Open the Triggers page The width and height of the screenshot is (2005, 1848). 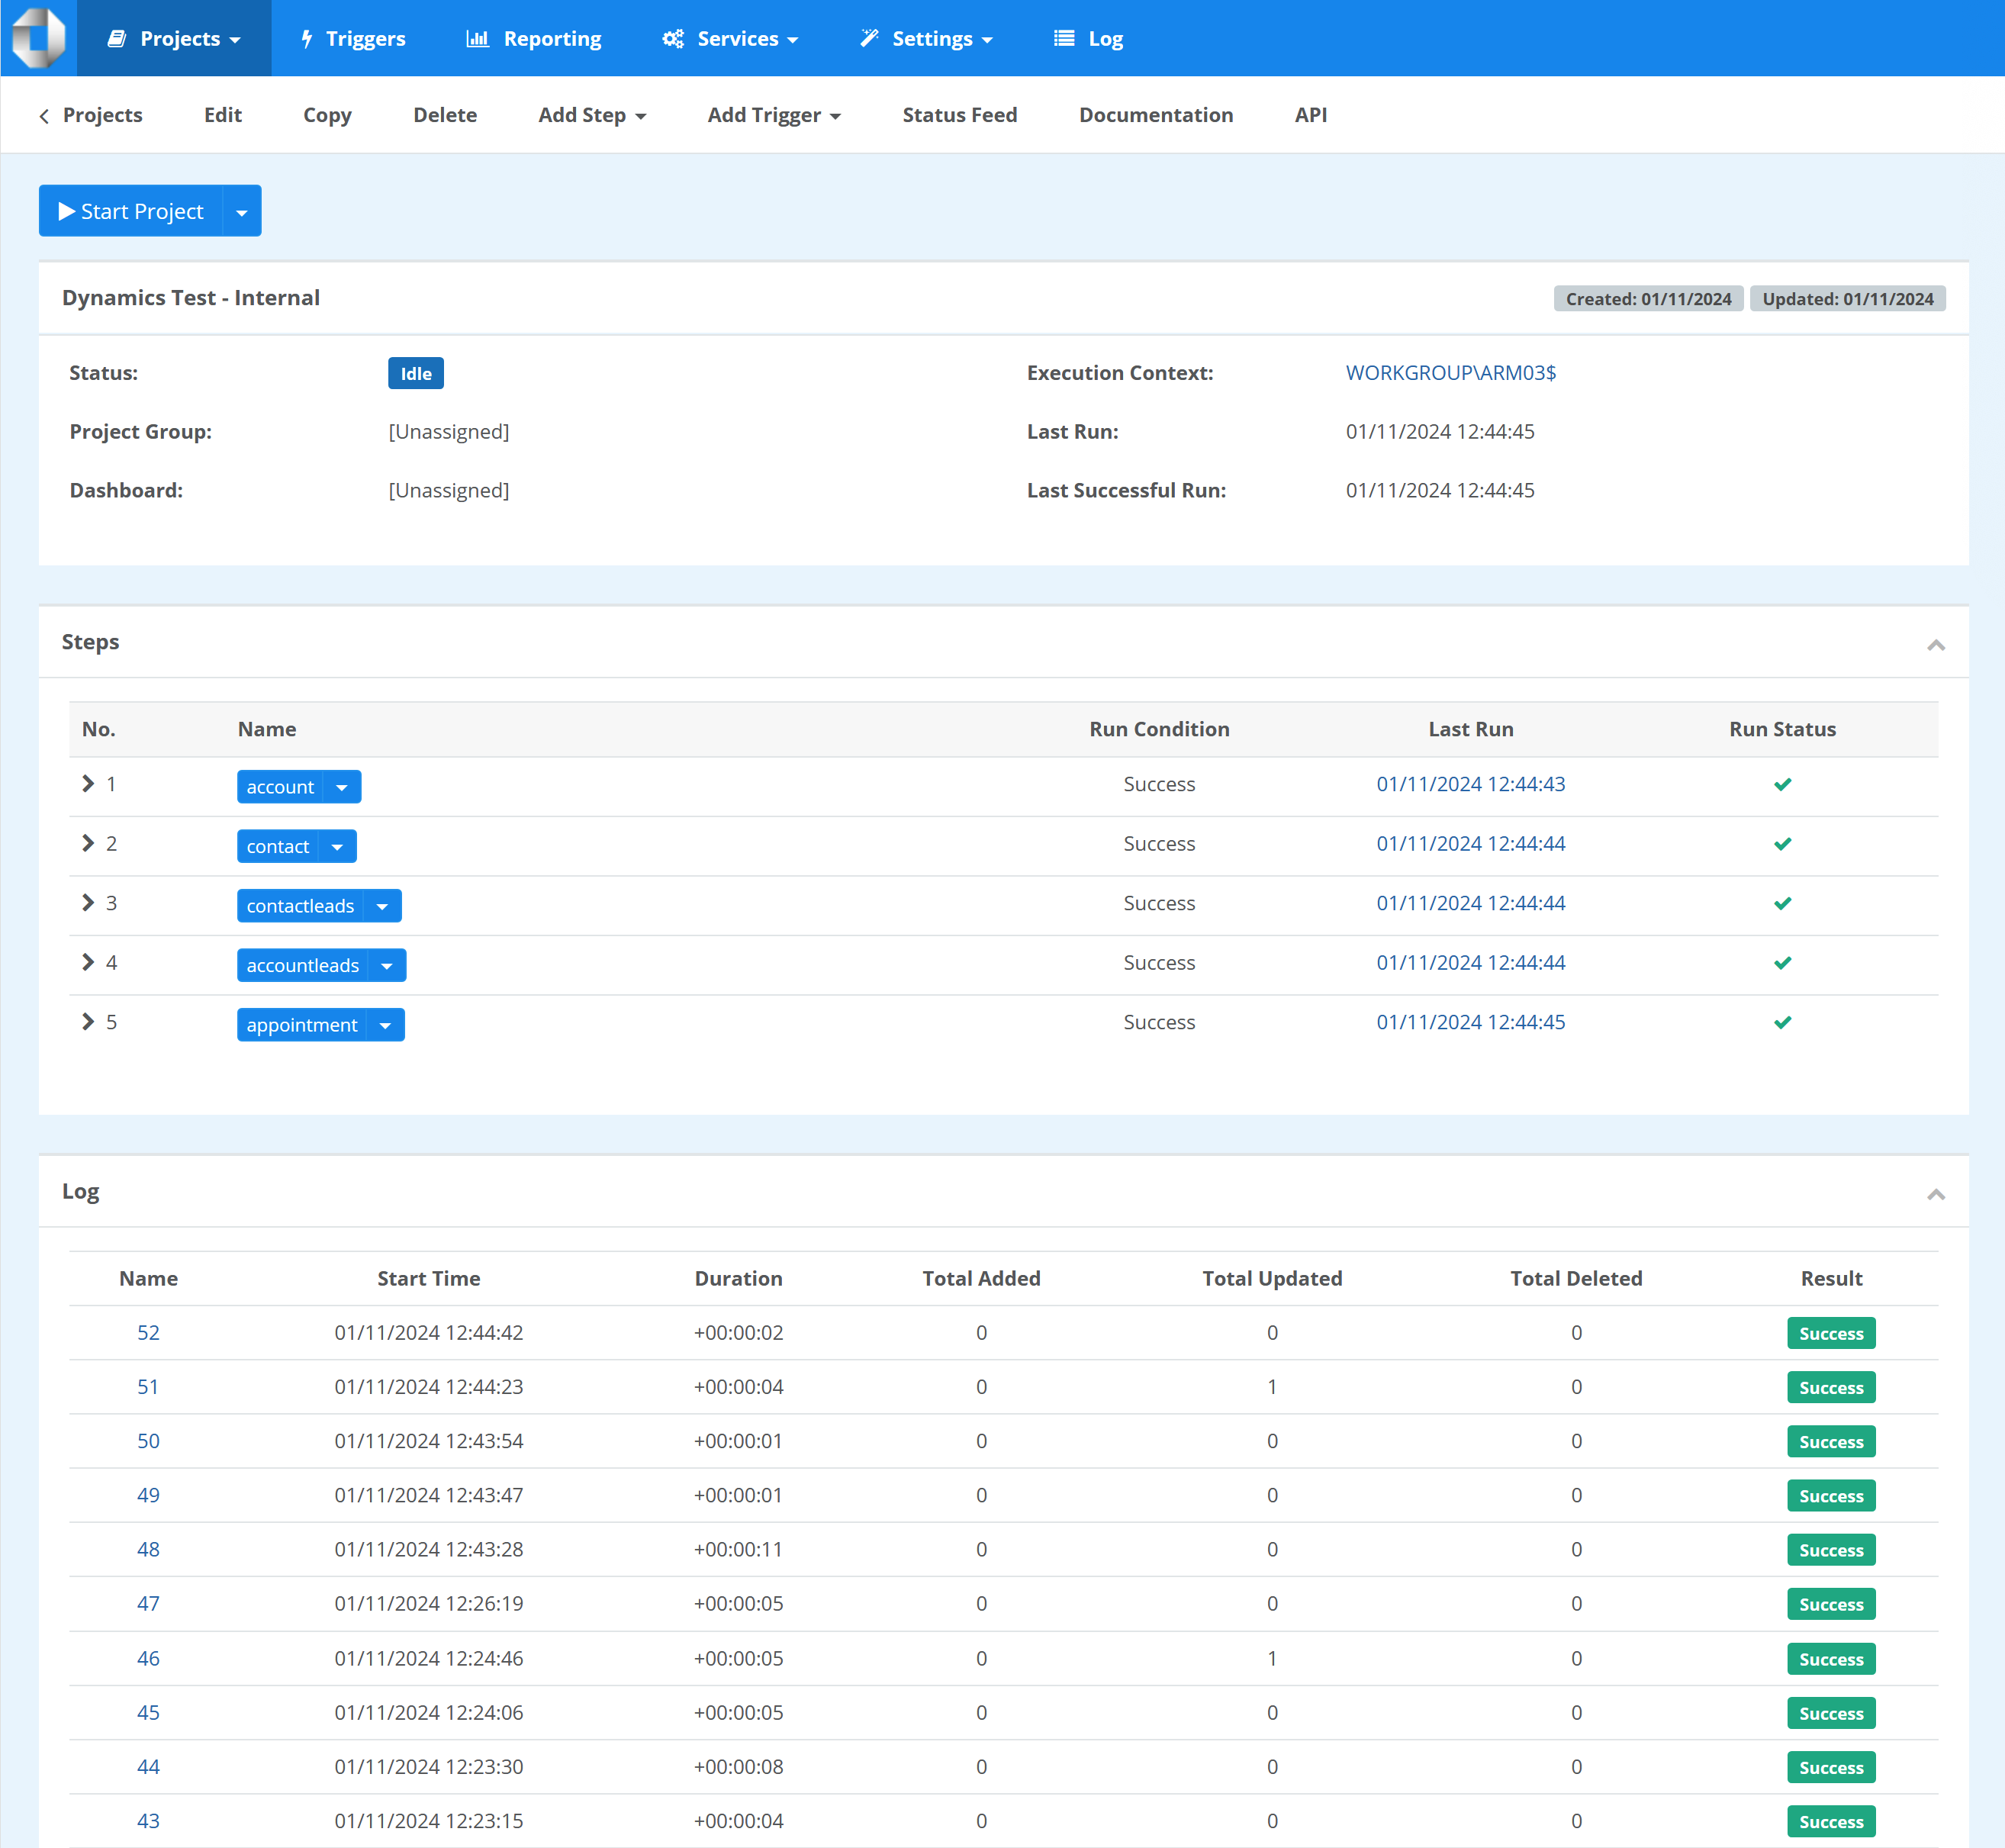tap(353, 38)
